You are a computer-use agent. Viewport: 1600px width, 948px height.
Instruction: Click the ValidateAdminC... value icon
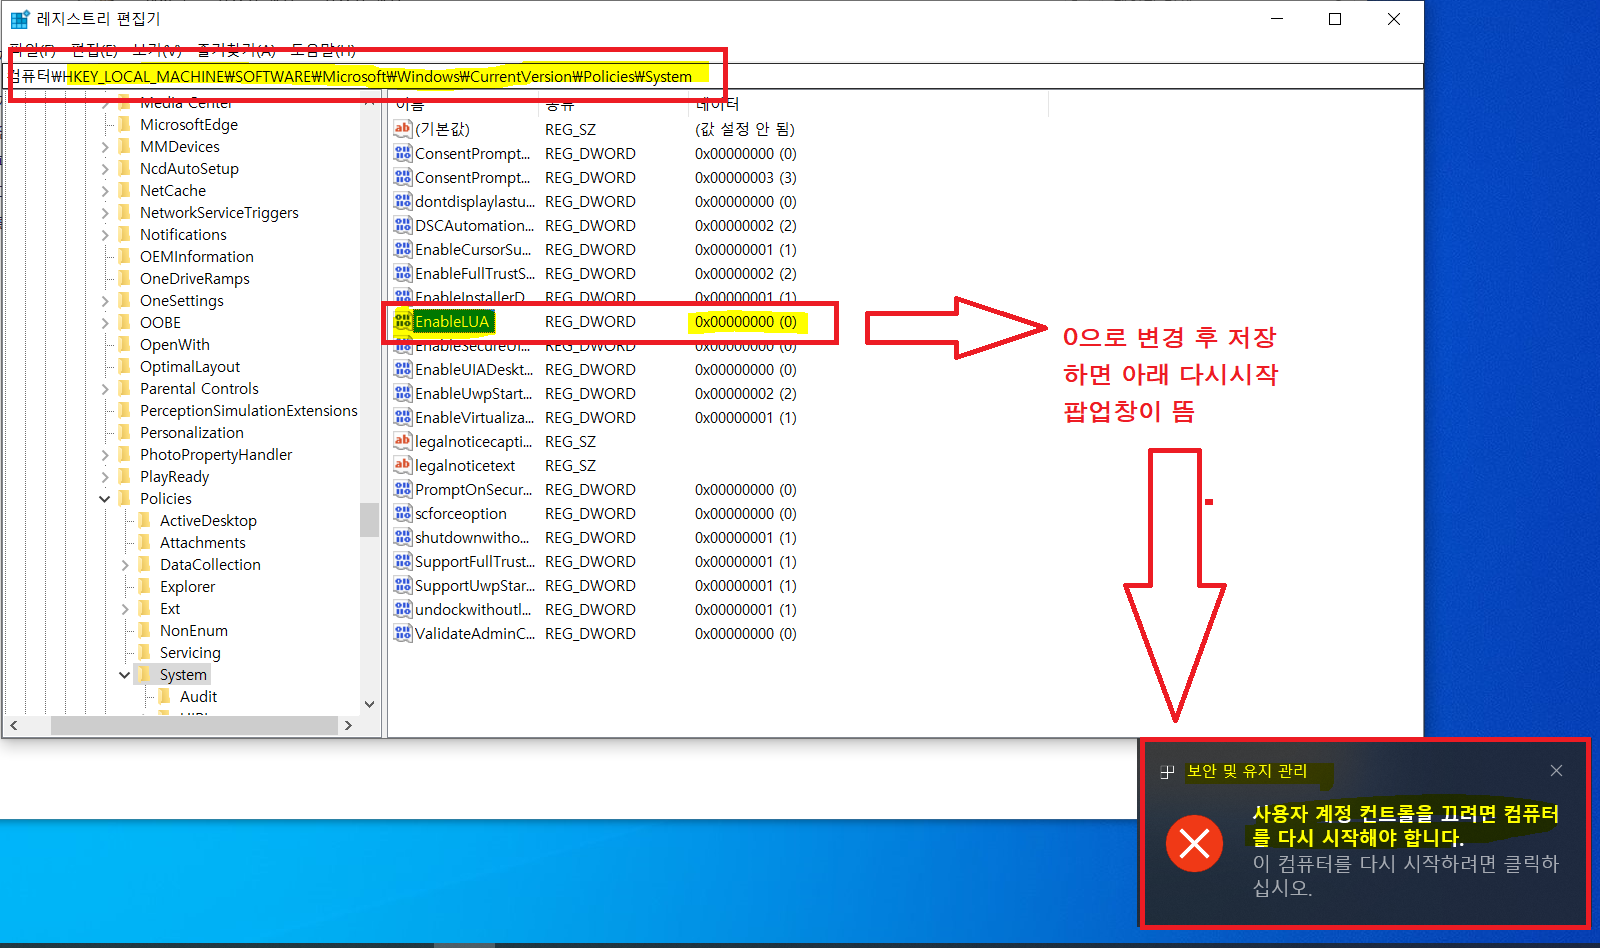pyautogui.click(x=403, y=633)
